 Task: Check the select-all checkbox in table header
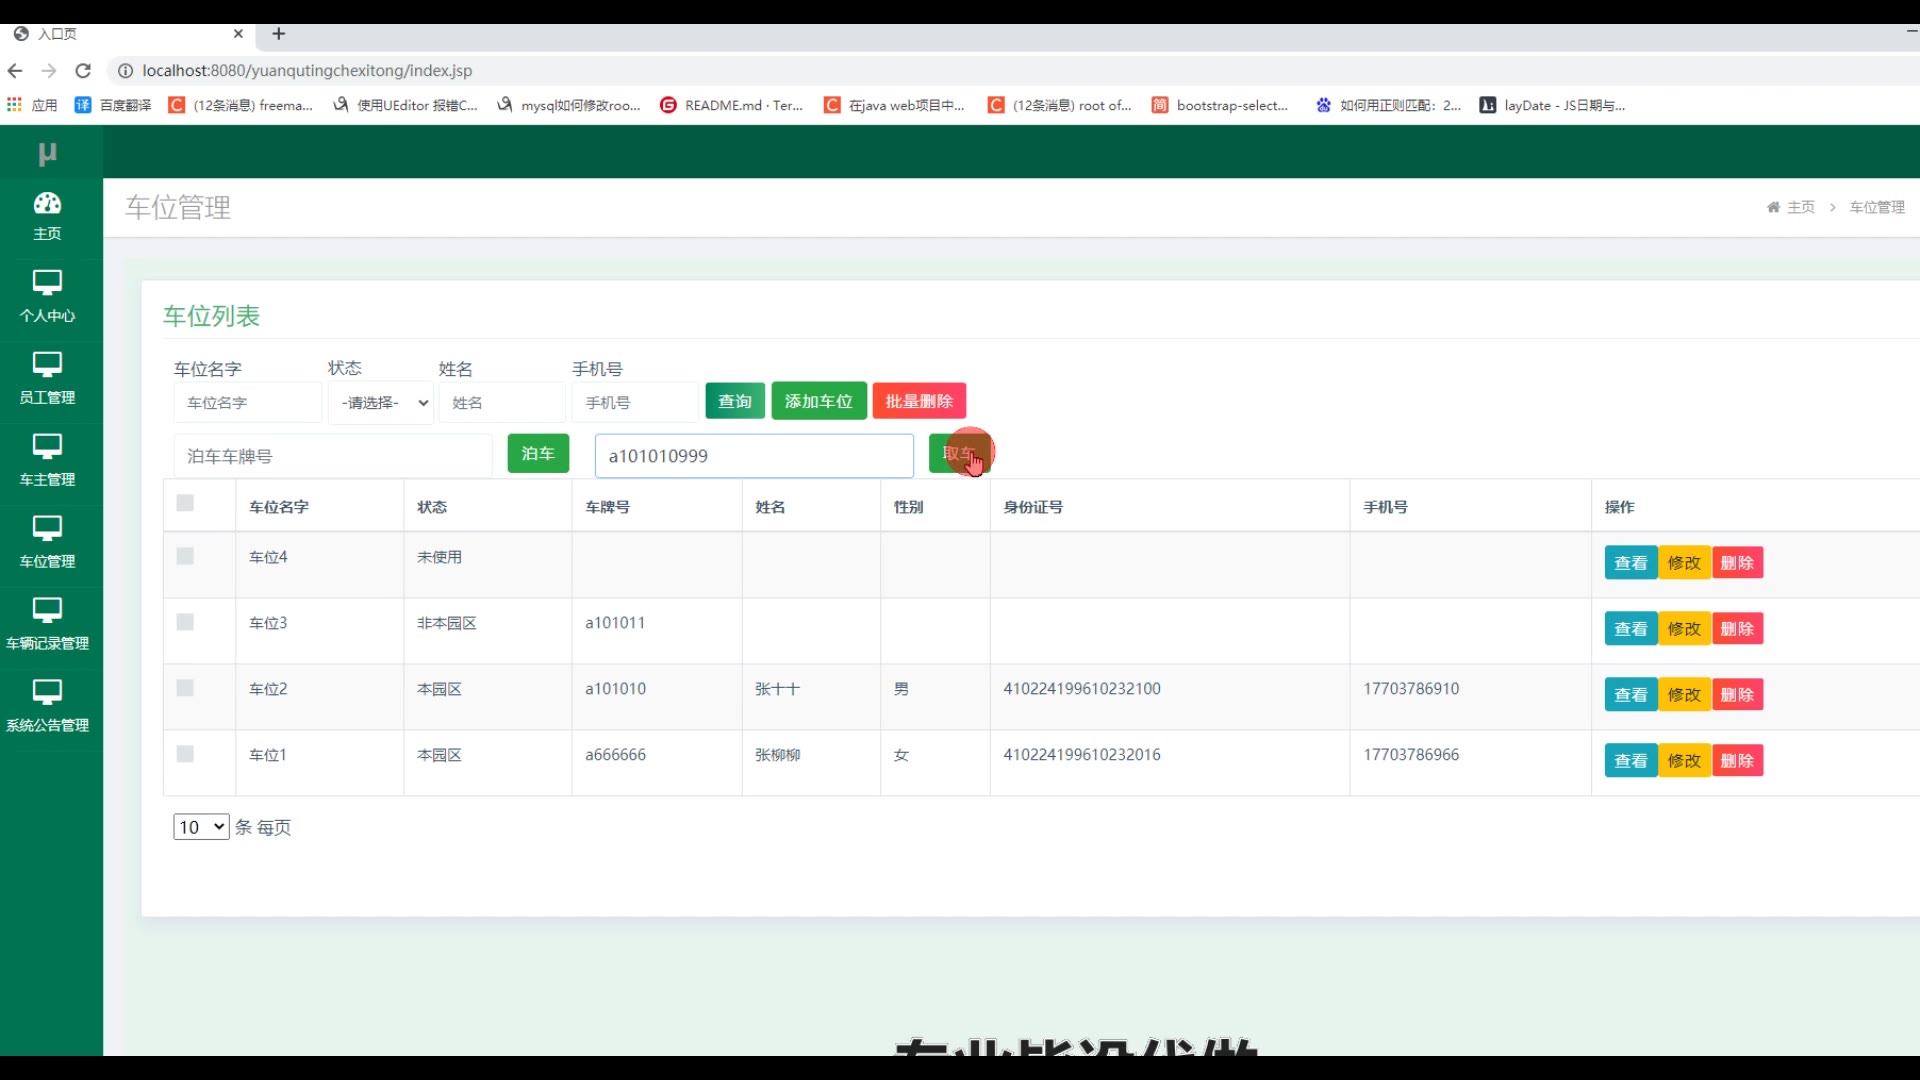pyautogui.click(x=185, y=503)
